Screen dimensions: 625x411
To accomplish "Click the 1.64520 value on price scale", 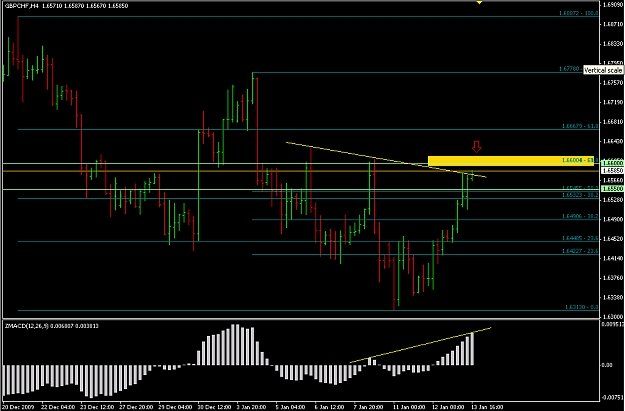I will (x=613, y=238).
